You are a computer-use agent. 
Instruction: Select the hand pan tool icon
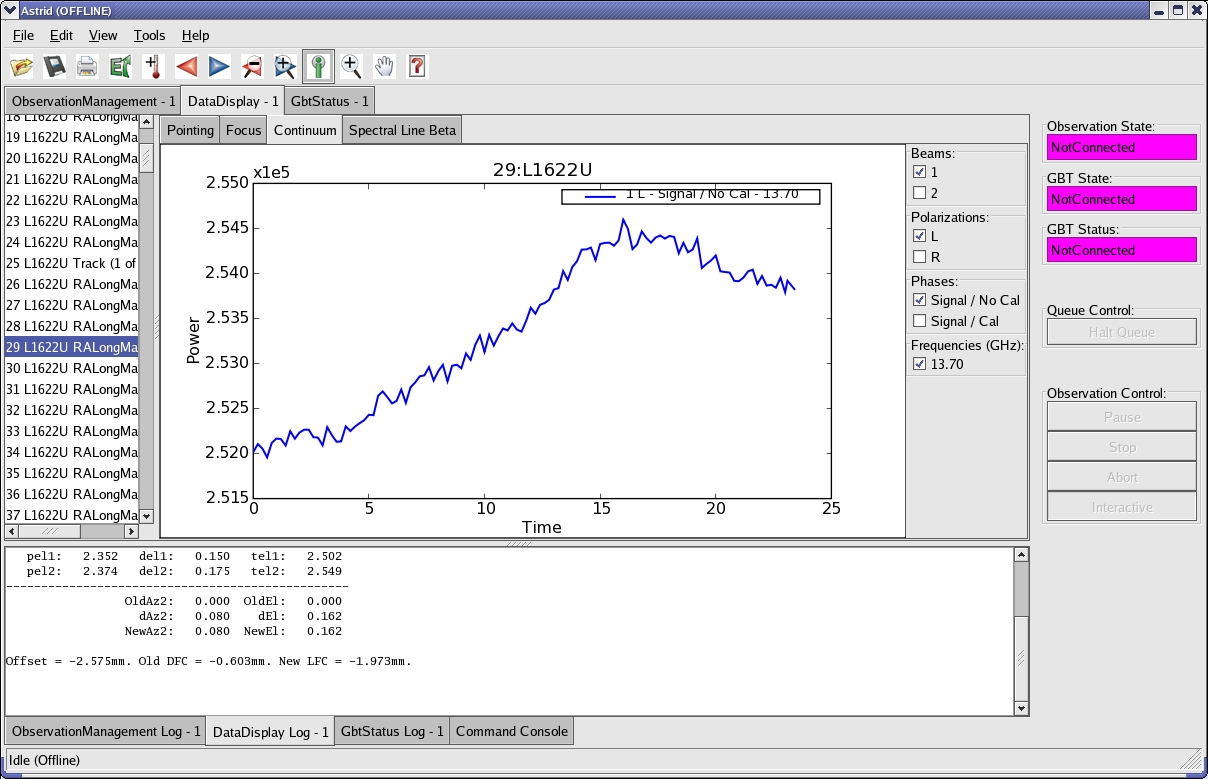tap(385, 67)
